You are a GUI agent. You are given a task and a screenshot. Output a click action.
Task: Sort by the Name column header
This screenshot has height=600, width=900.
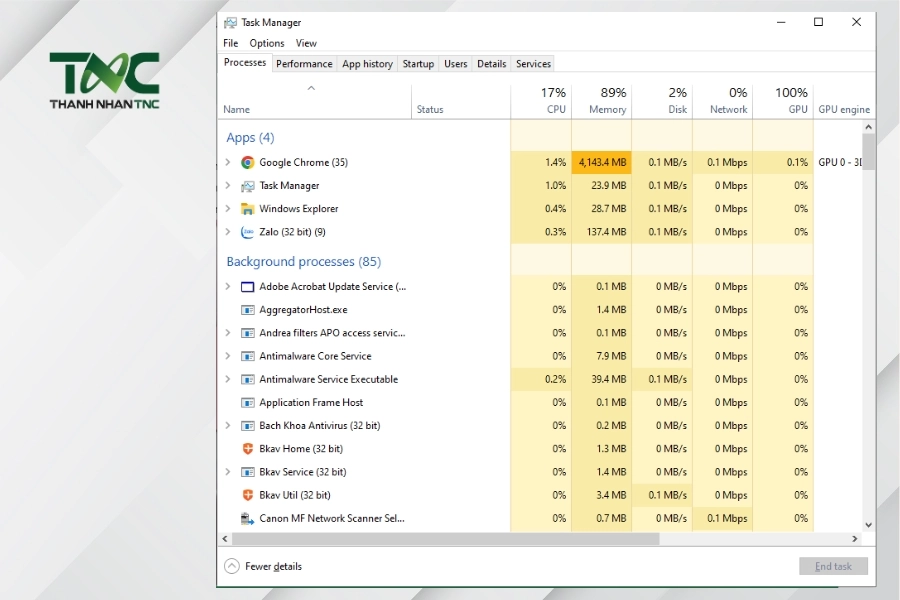tap(315, 102)
